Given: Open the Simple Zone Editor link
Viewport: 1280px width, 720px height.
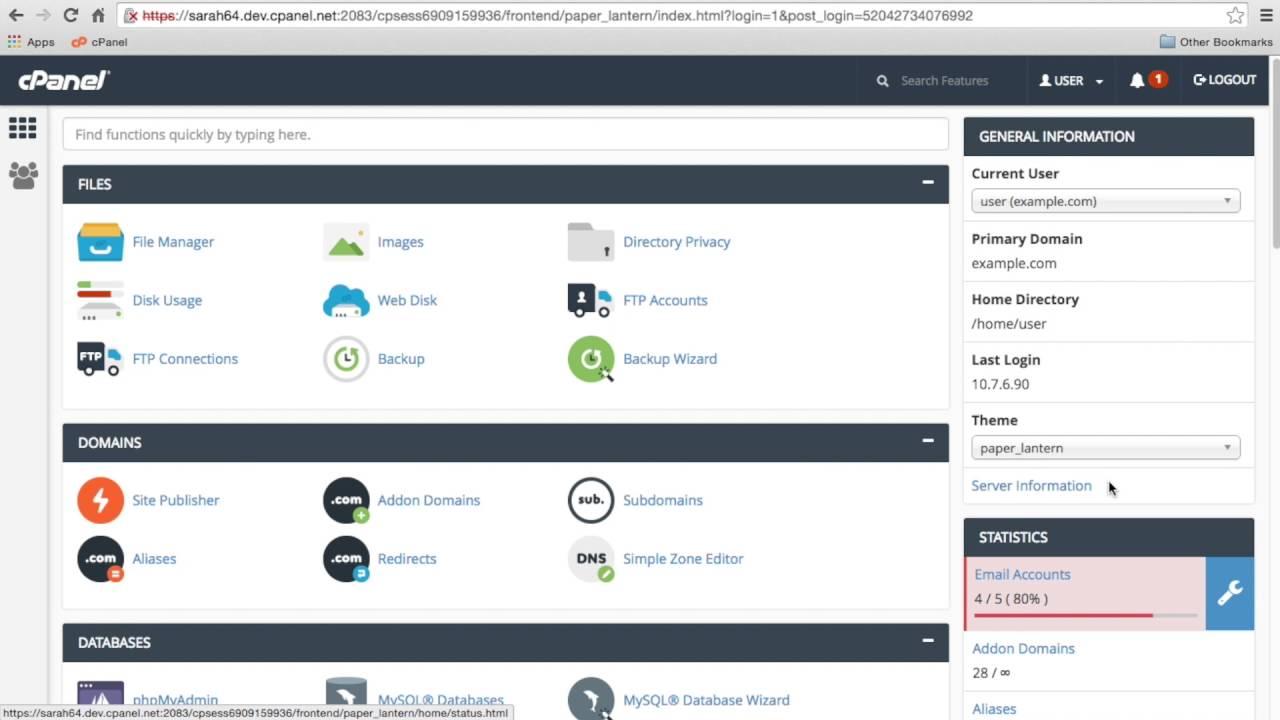Looking at the screenshot, I should coord(683,559).
